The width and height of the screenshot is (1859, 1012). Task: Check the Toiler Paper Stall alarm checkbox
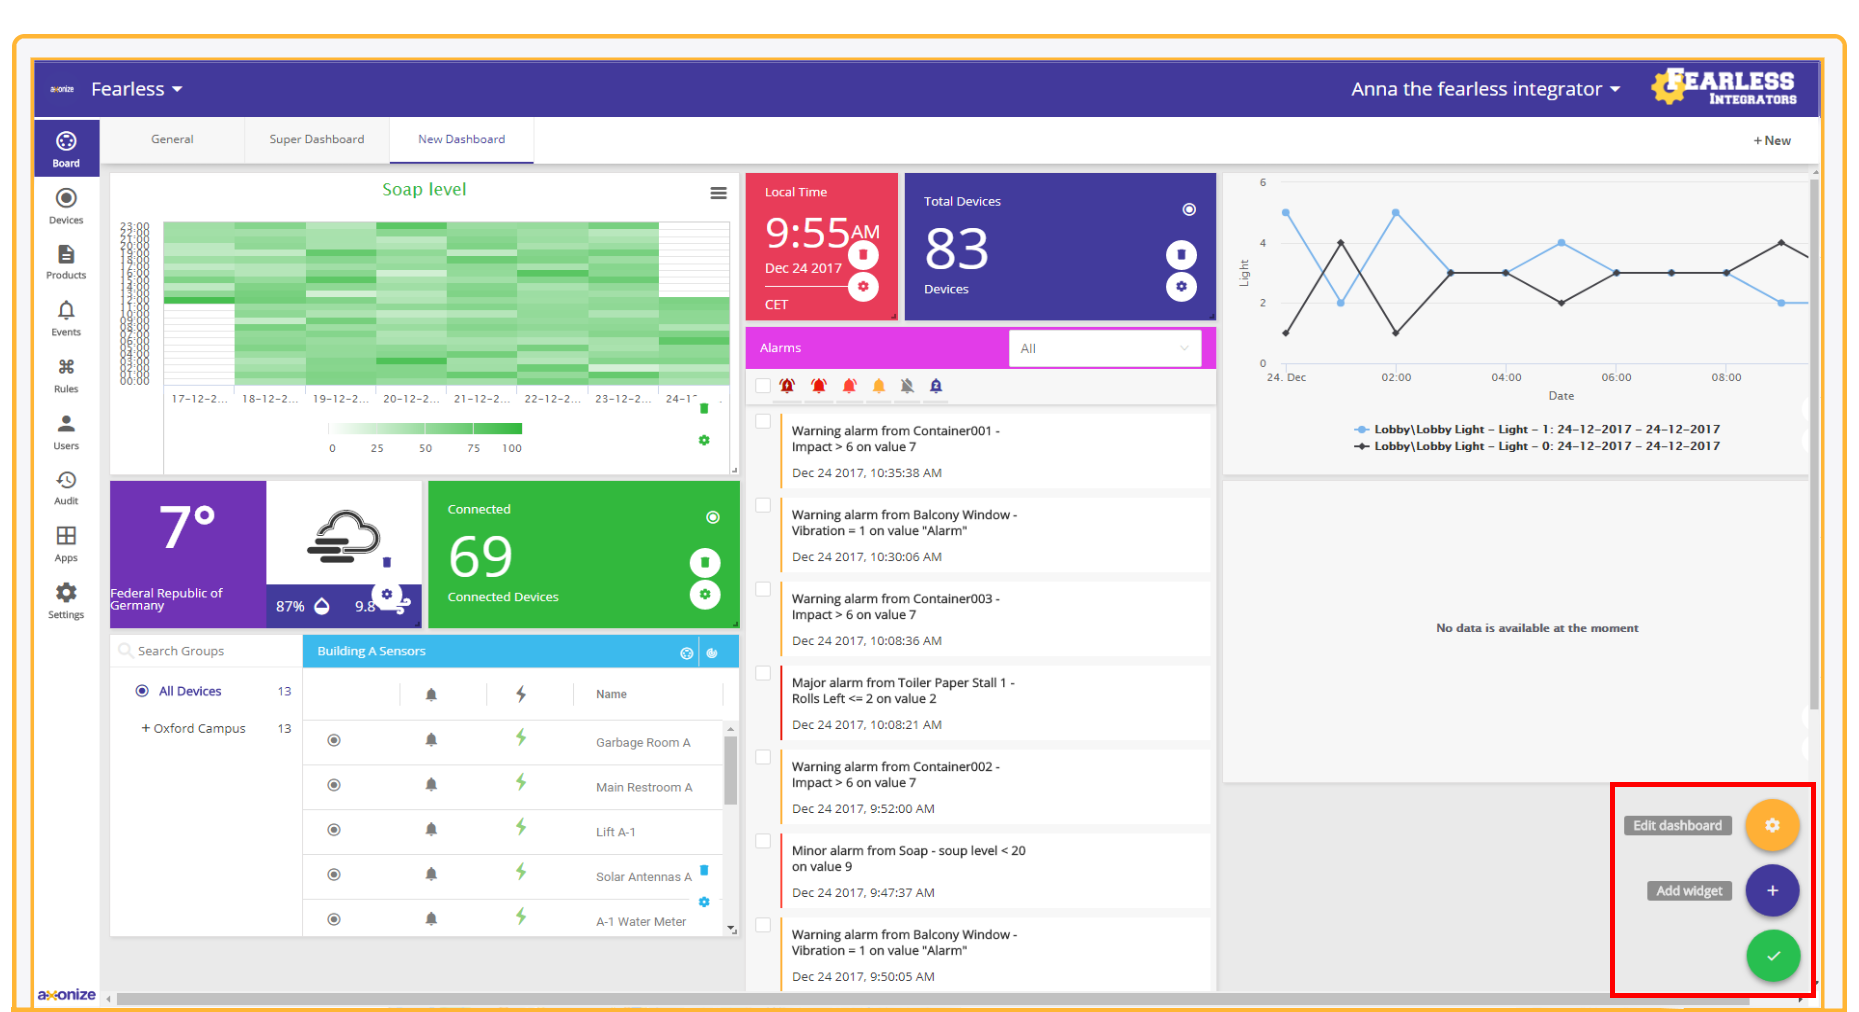pos(763,674)
